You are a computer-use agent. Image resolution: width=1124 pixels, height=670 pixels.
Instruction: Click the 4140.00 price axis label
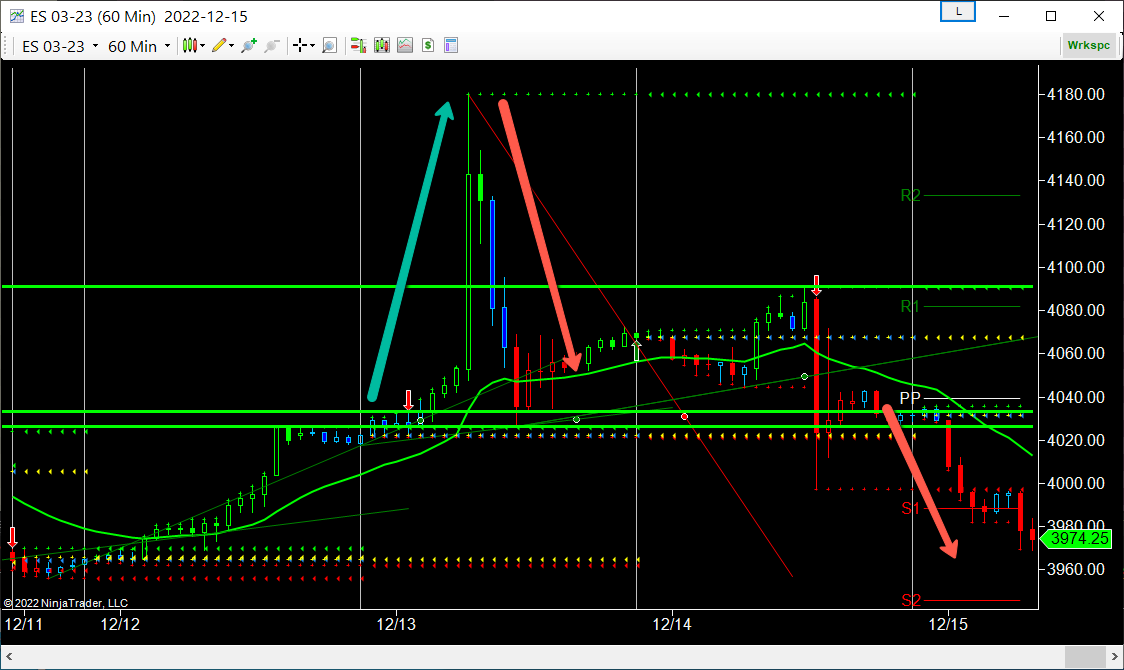pos(1075,181)
